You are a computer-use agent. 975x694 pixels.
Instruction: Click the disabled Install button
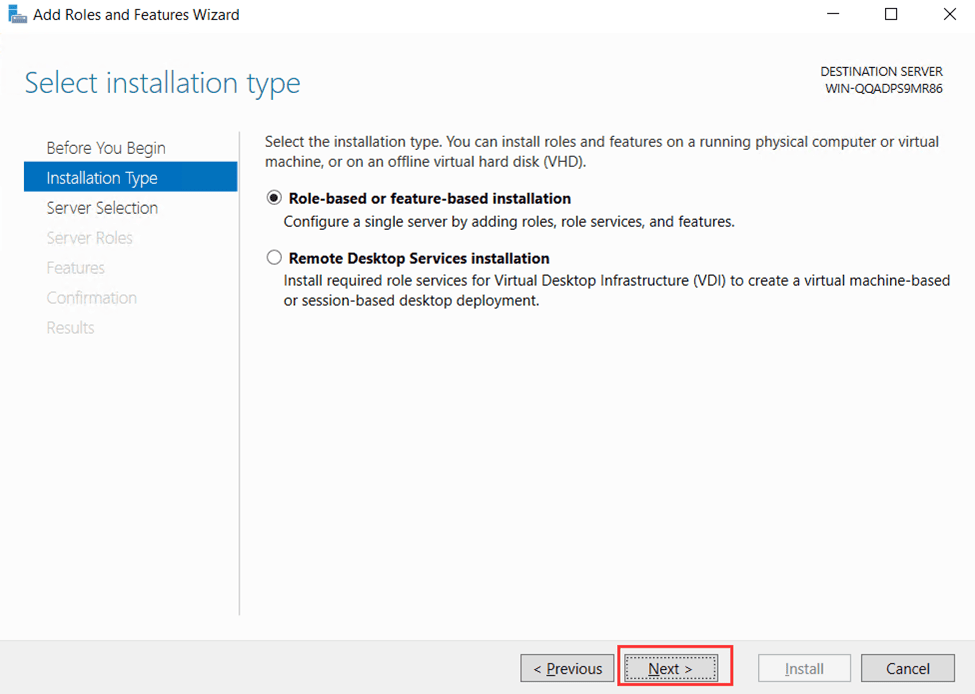coord(804,667)
